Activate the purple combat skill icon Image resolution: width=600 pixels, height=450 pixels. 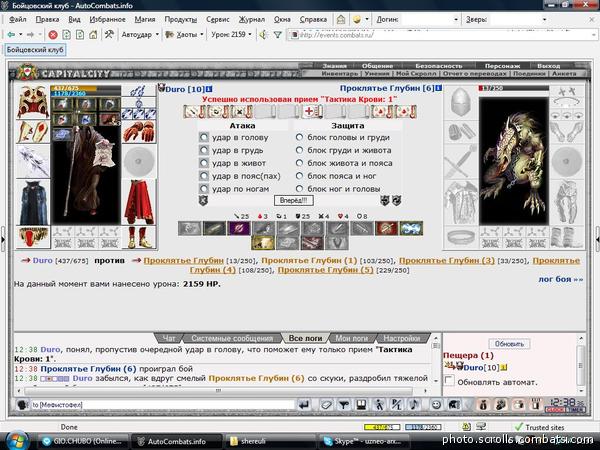coord(239,228)
